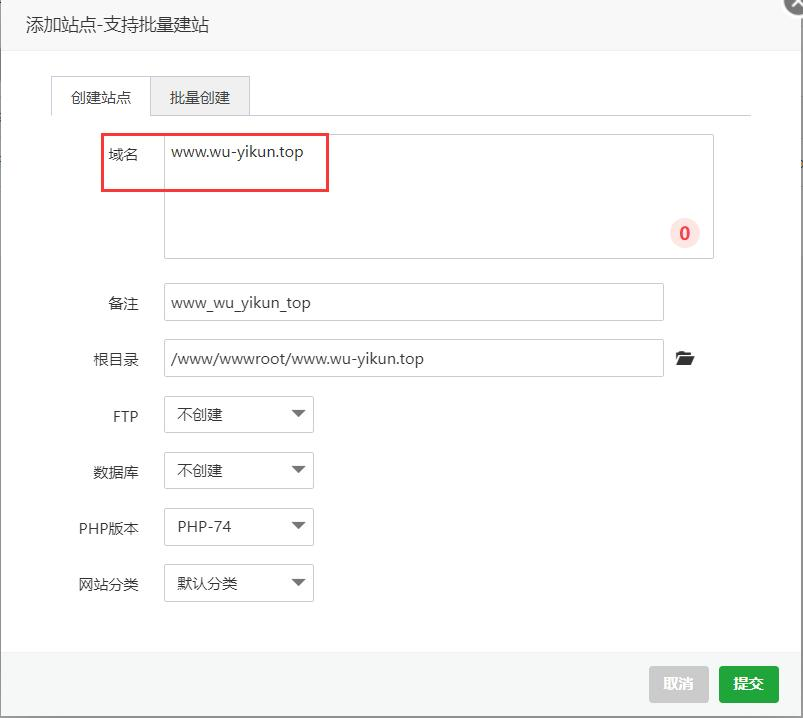Close the add site dialog
803x718 pixels.
pyautogui.click(x=796, y=4)
